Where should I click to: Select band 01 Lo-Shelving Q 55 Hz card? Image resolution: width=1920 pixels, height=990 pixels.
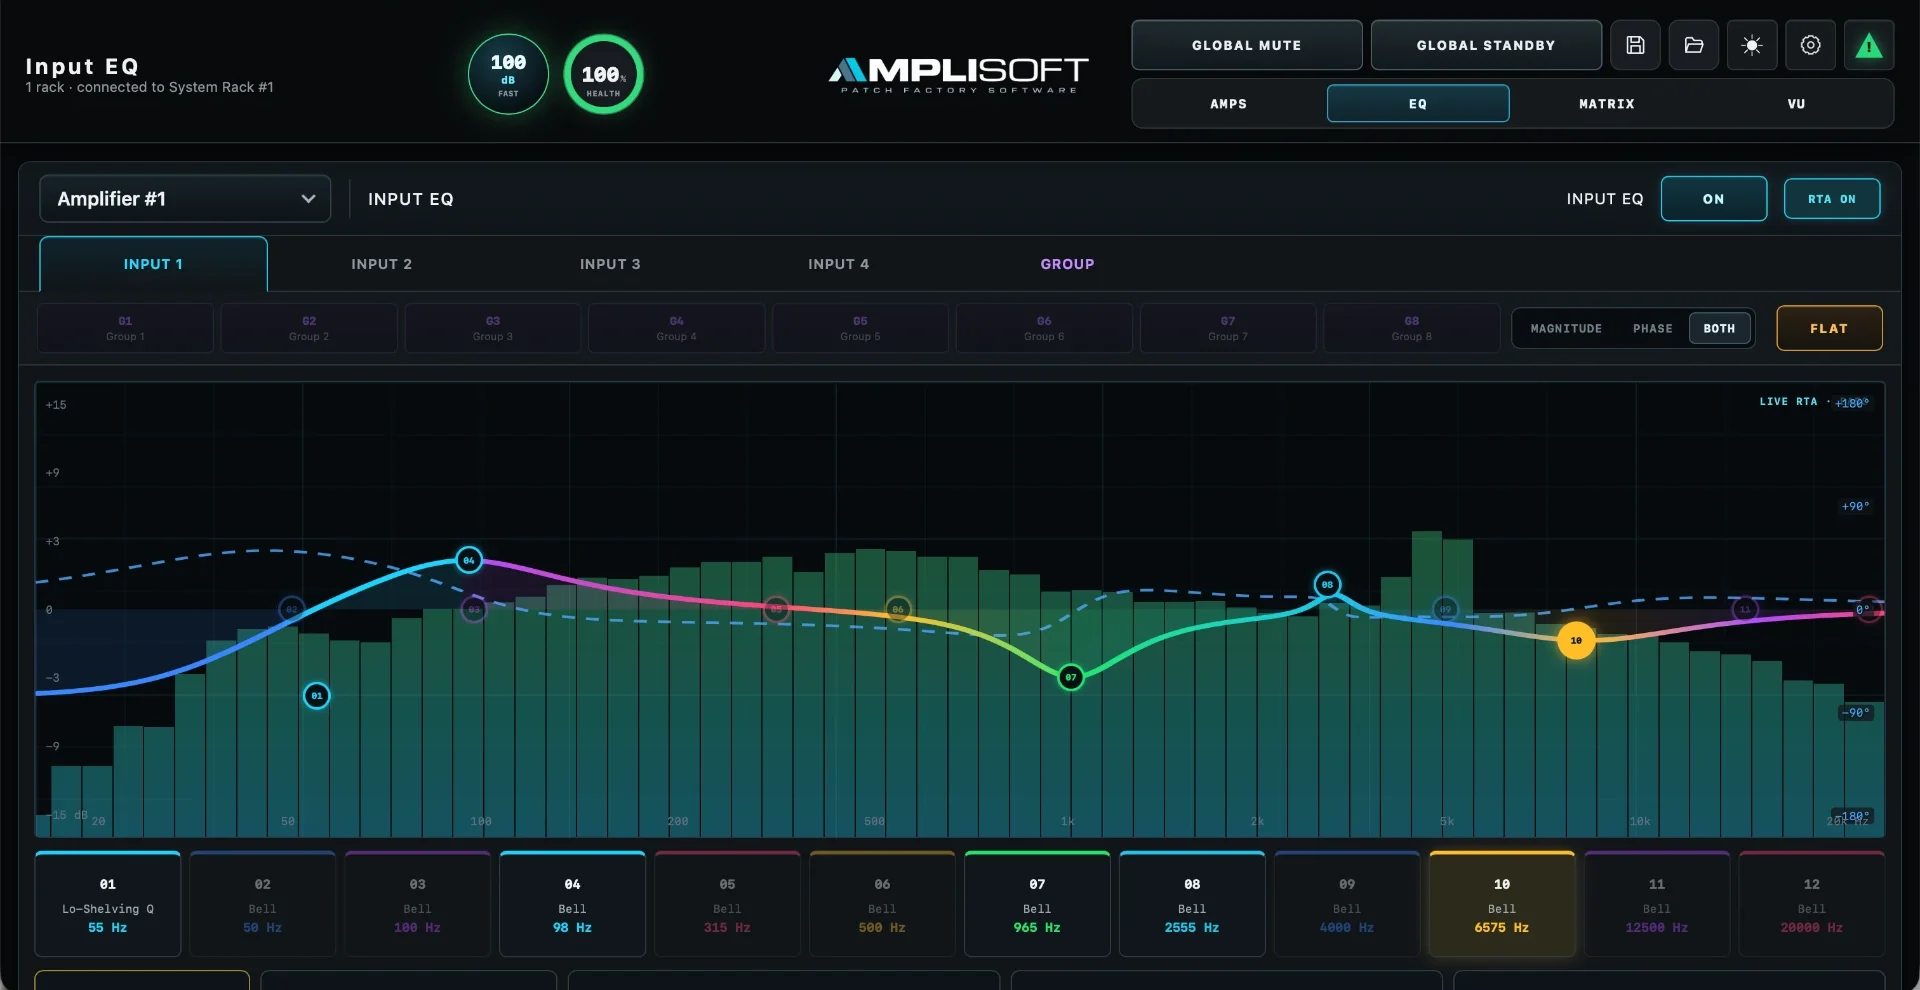pyautogui.click(x=108, y=904)
